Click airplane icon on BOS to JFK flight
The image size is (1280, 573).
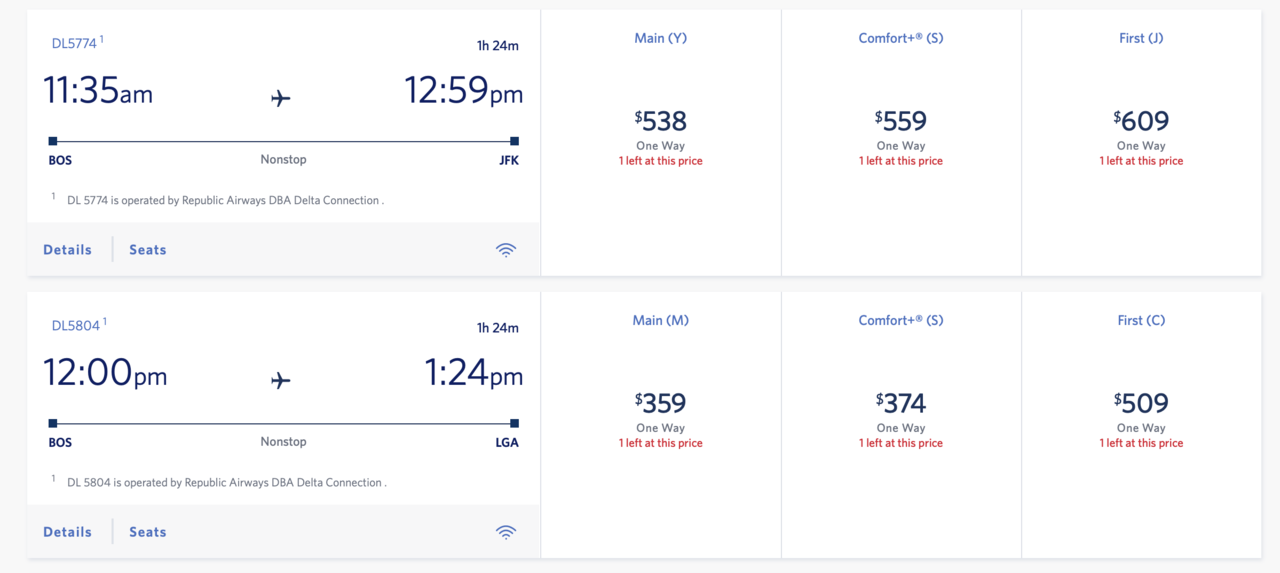coord(281,98)
